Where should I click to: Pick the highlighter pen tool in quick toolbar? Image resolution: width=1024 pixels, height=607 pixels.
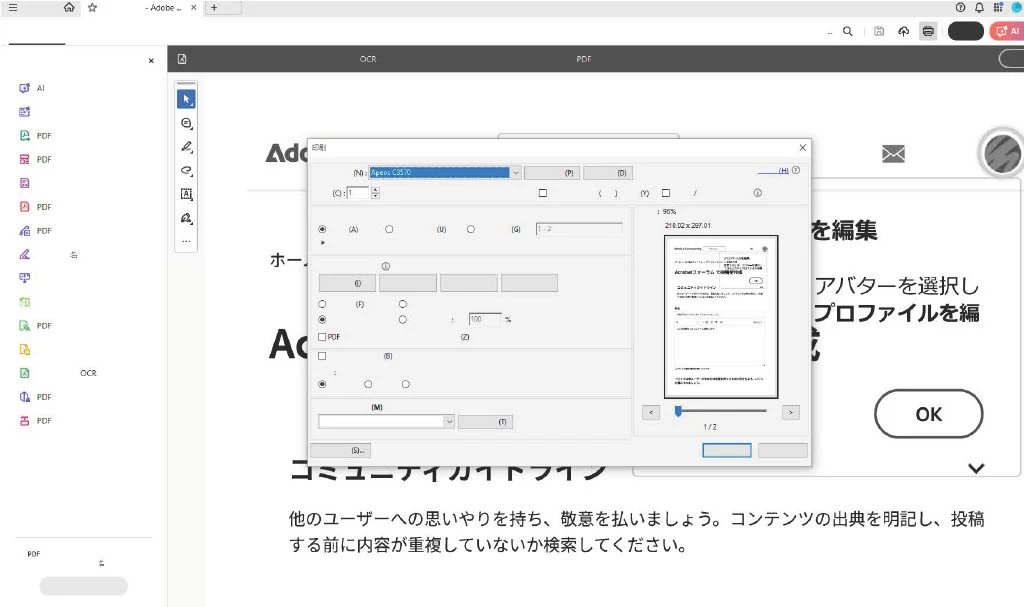pos(186,146)
